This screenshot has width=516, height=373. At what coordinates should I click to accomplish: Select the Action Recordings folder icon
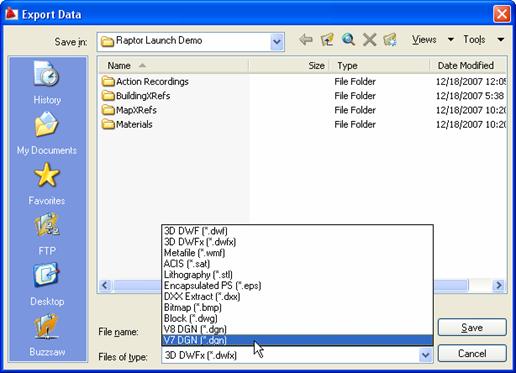tap(108, 81)
